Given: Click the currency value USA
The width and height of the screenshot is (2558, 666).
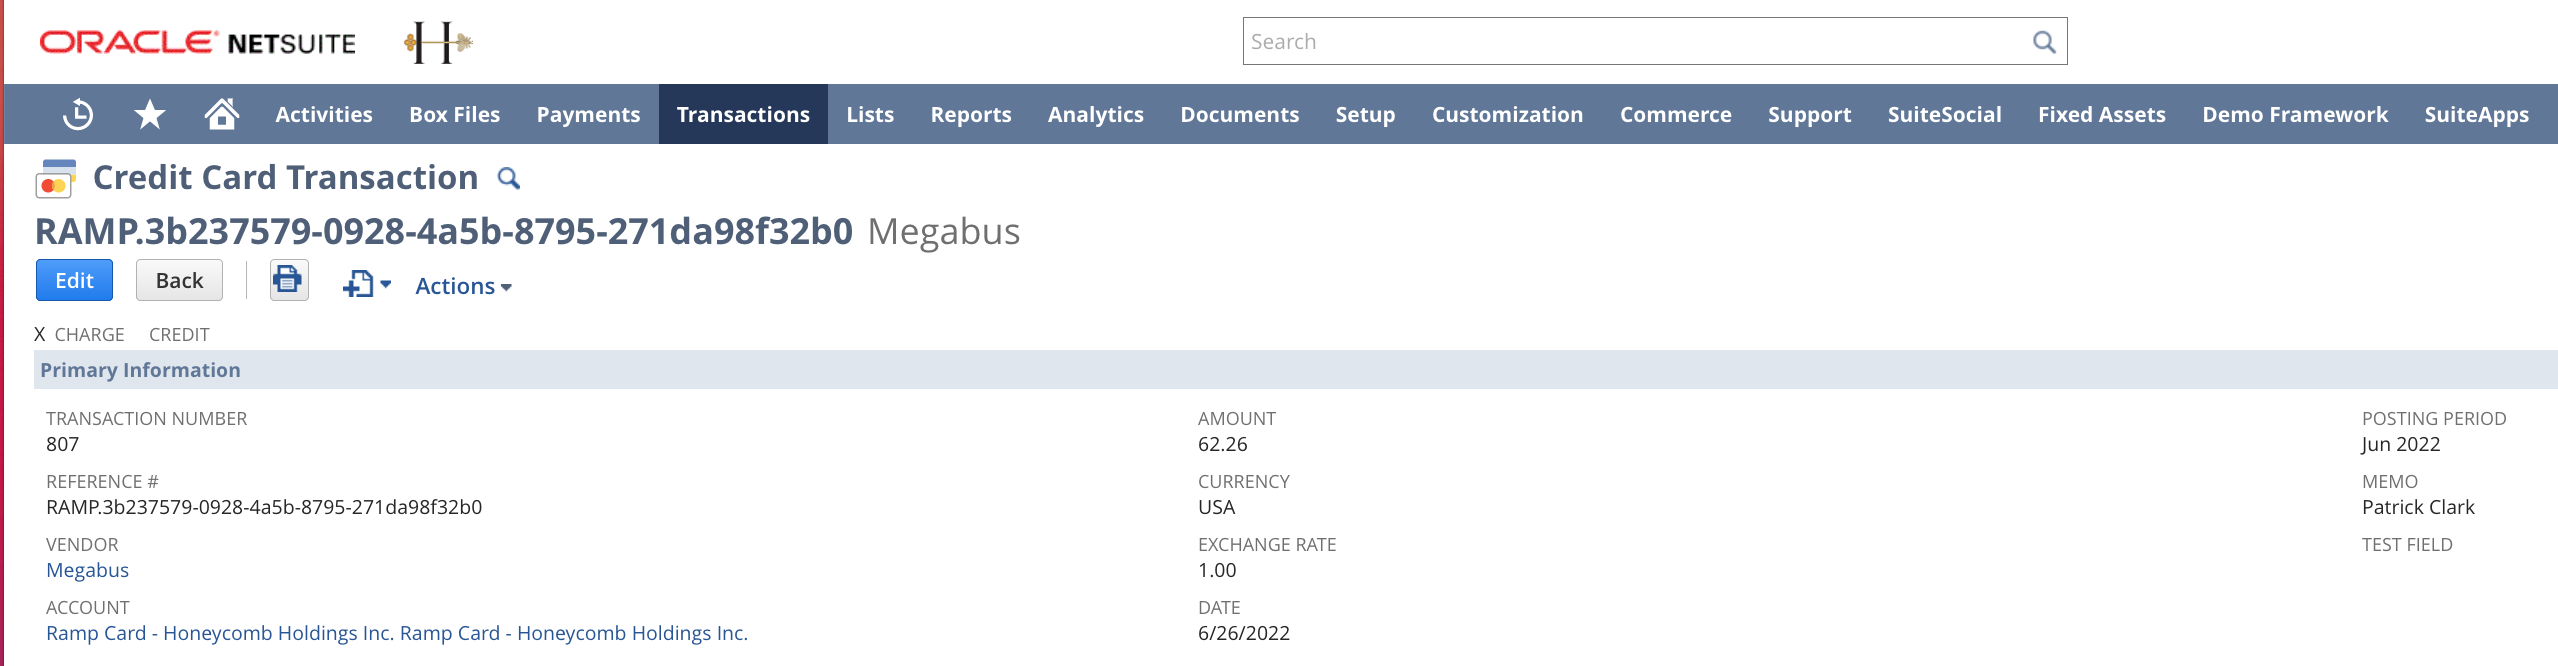Looking at the screenshot, I should pyautogui.click(x=1216, y=507).
